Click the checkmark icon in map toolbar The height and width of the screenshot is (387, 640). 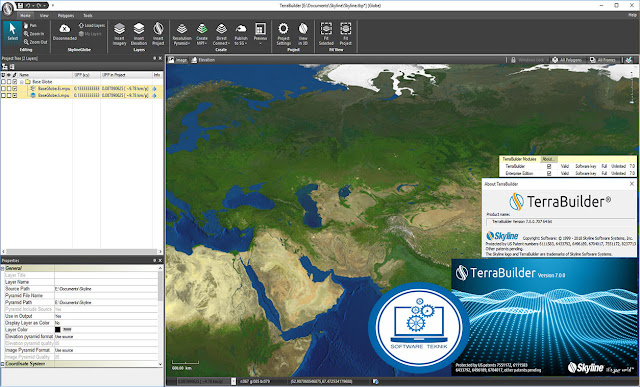click(629, 60)
